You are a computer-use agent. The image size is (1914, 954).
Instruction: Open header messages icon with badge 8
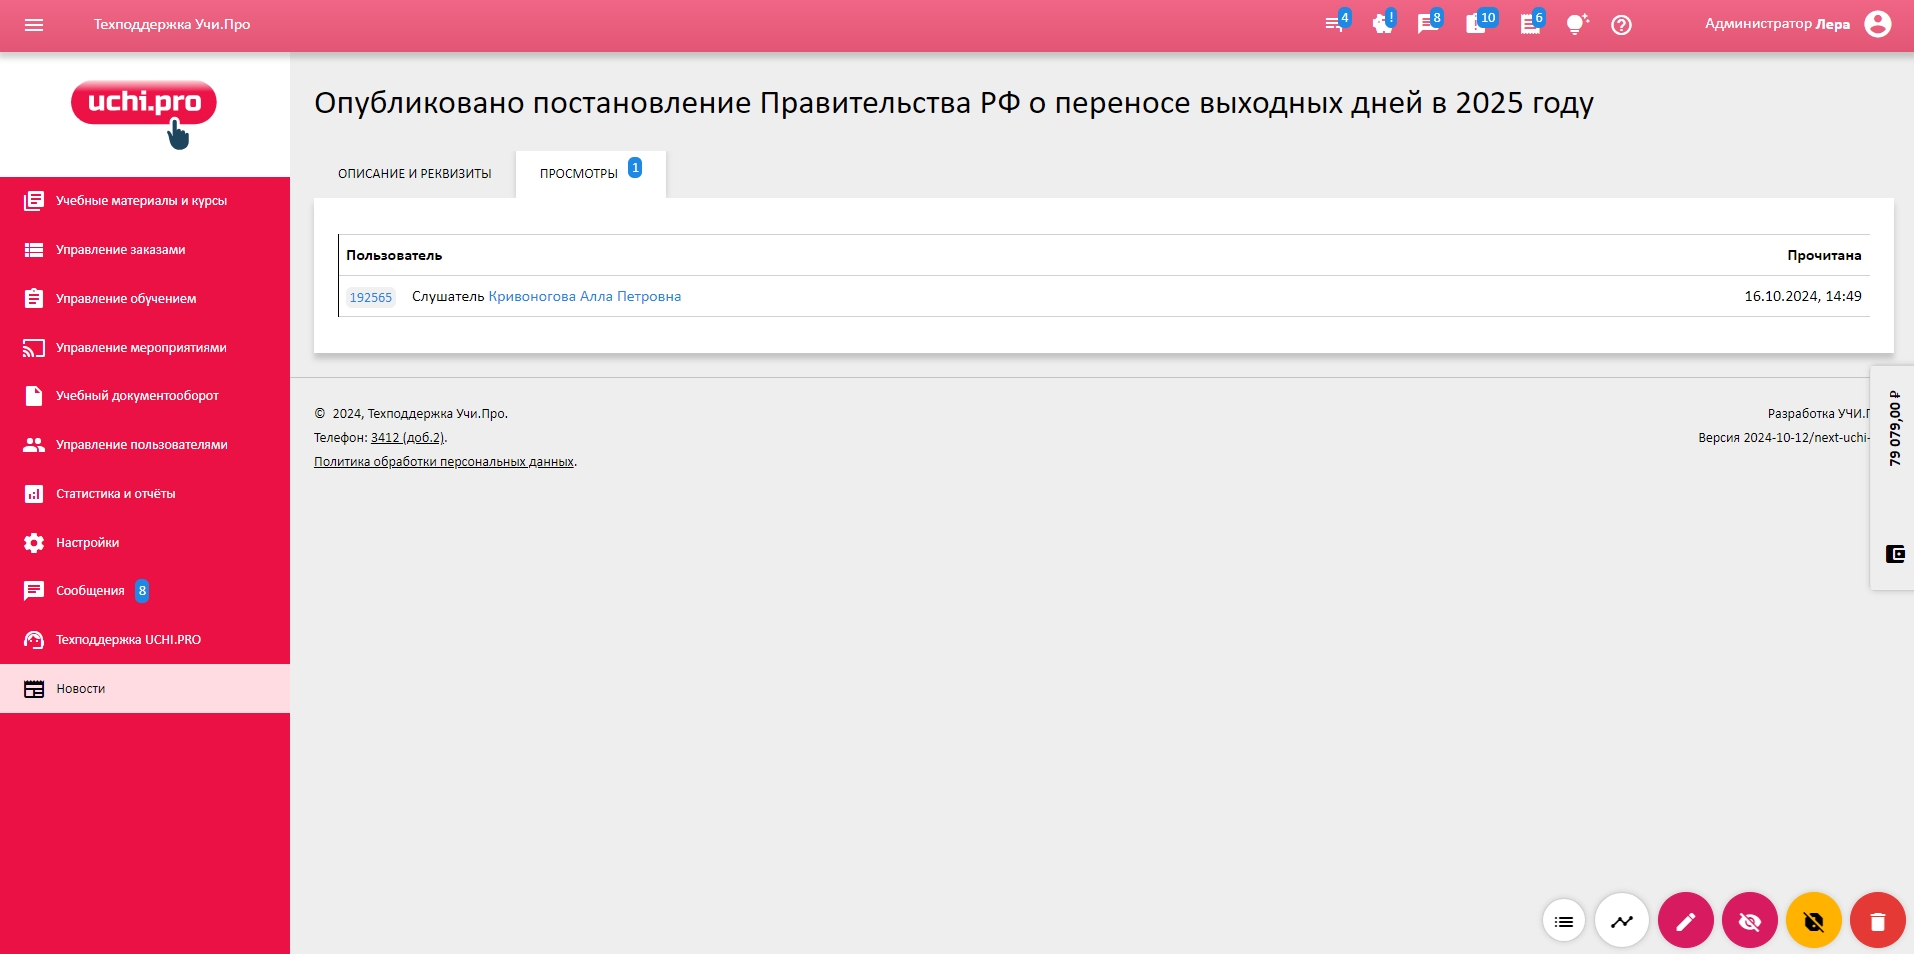[1429, 24]
